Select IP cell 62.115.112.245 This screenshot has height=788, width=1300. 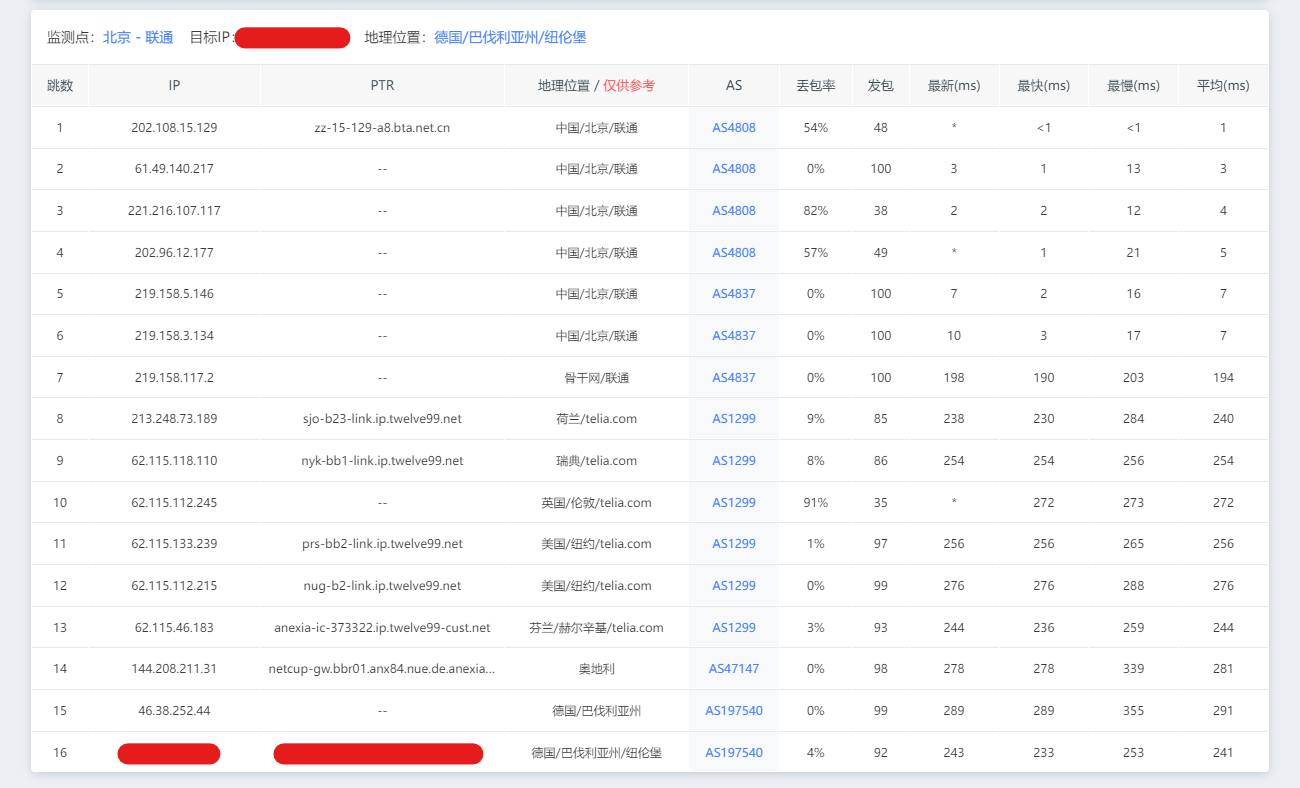[x=174, y=503]
